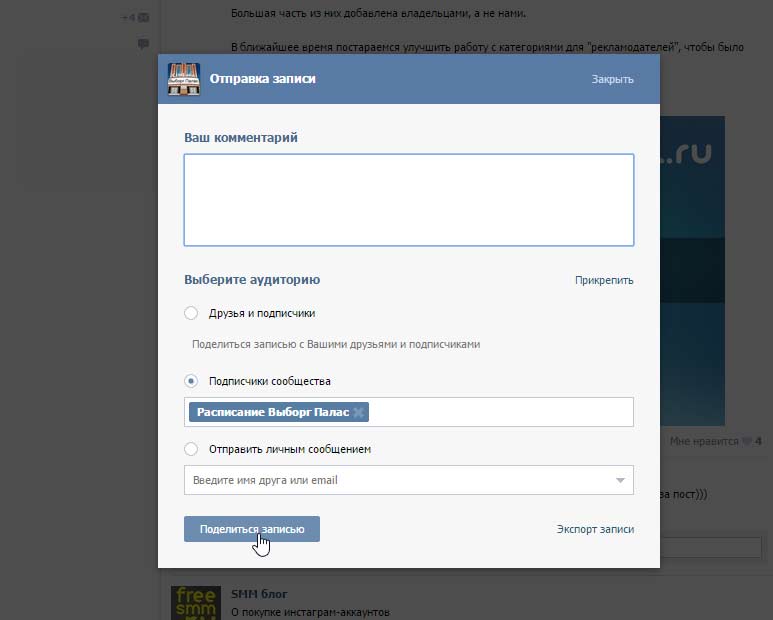Open the Экспорт записи link
The width and height of the screenshot is (773, 620).
[595, 529]
